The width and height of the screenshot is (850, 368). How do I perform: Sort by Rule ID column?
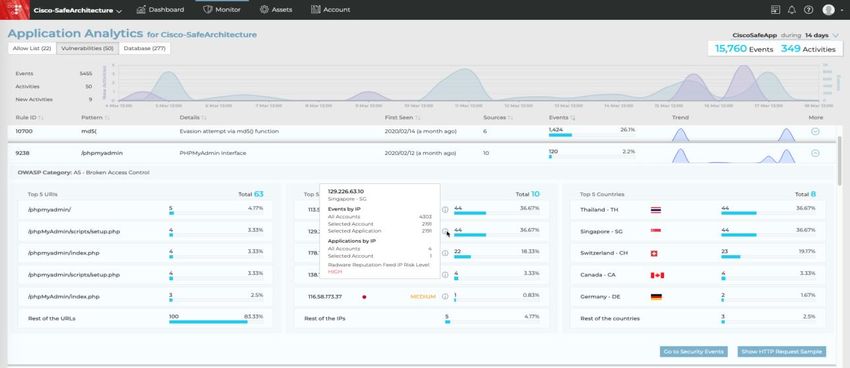pos(29,117)
